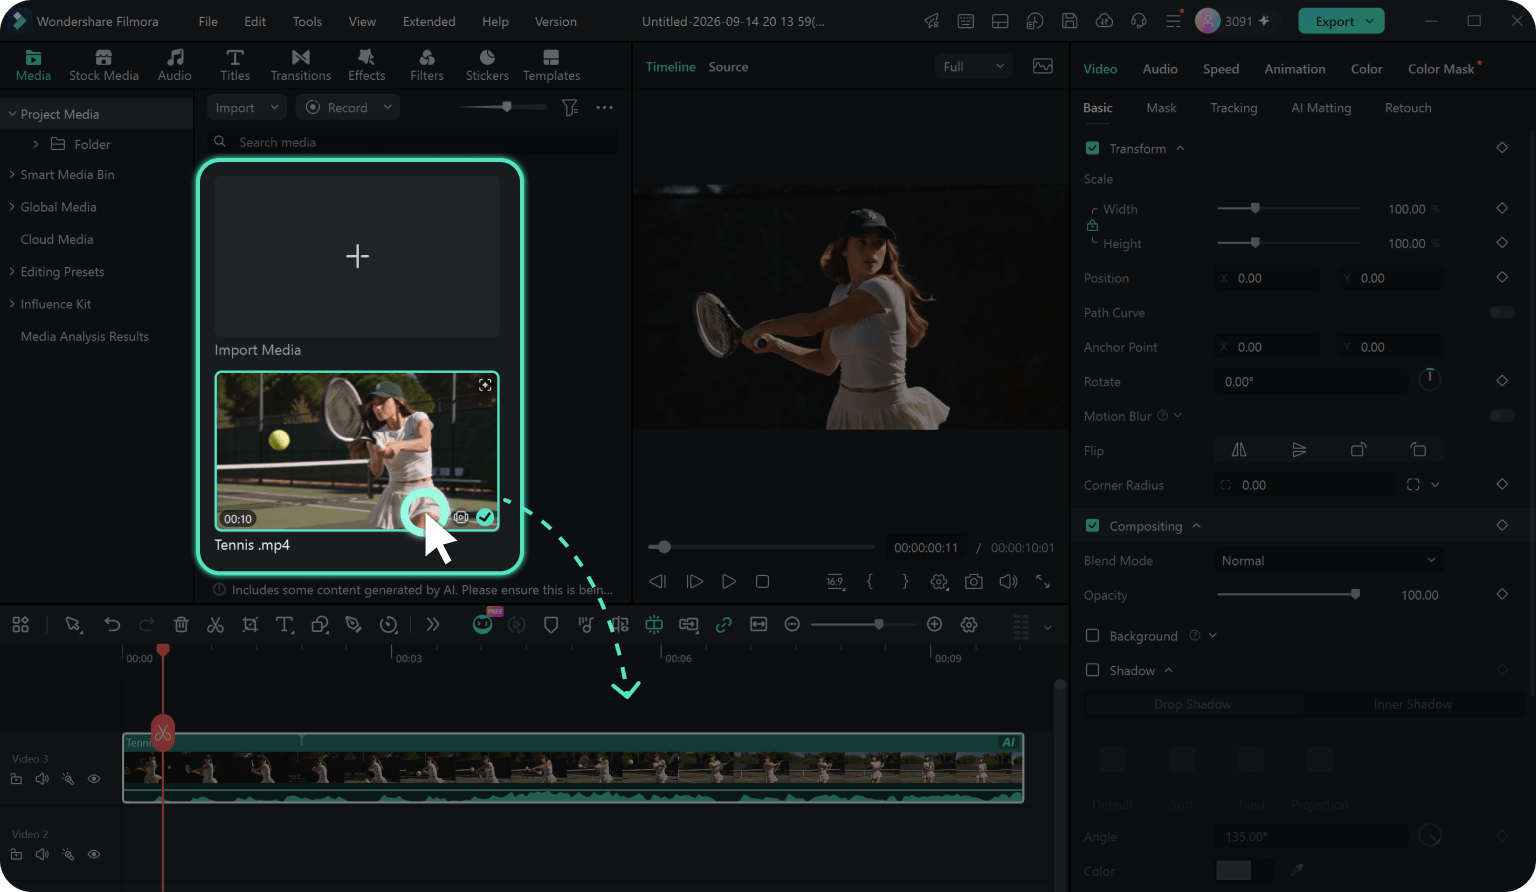1536x892 pixels.
Task: Switch to the Animation properties tab
Action: coord(1295,69)
